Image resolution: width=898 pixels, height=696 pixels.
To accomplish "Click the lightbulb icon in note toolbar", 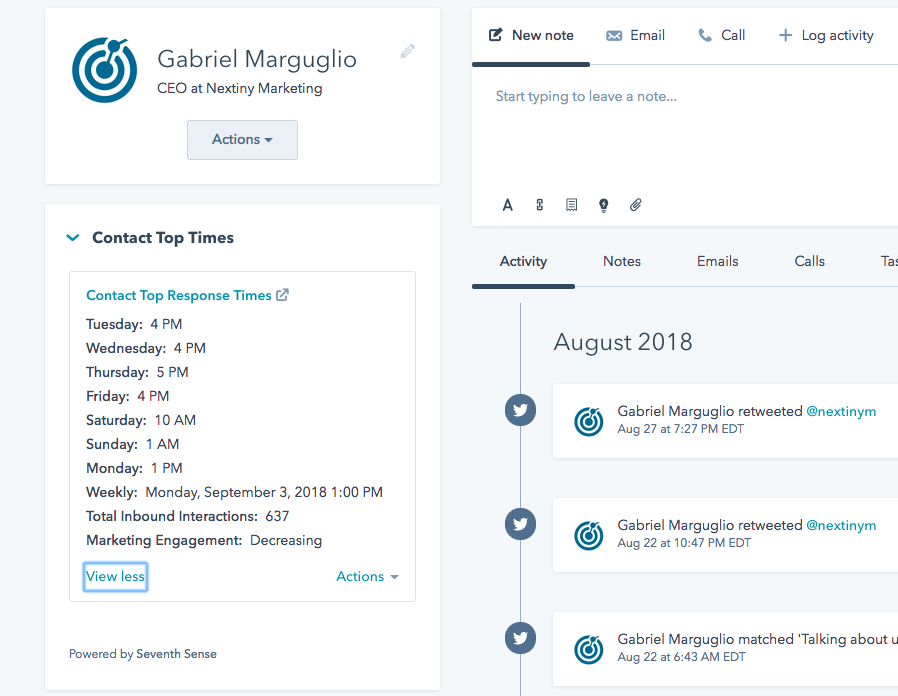I will click(x=604, y=205).
